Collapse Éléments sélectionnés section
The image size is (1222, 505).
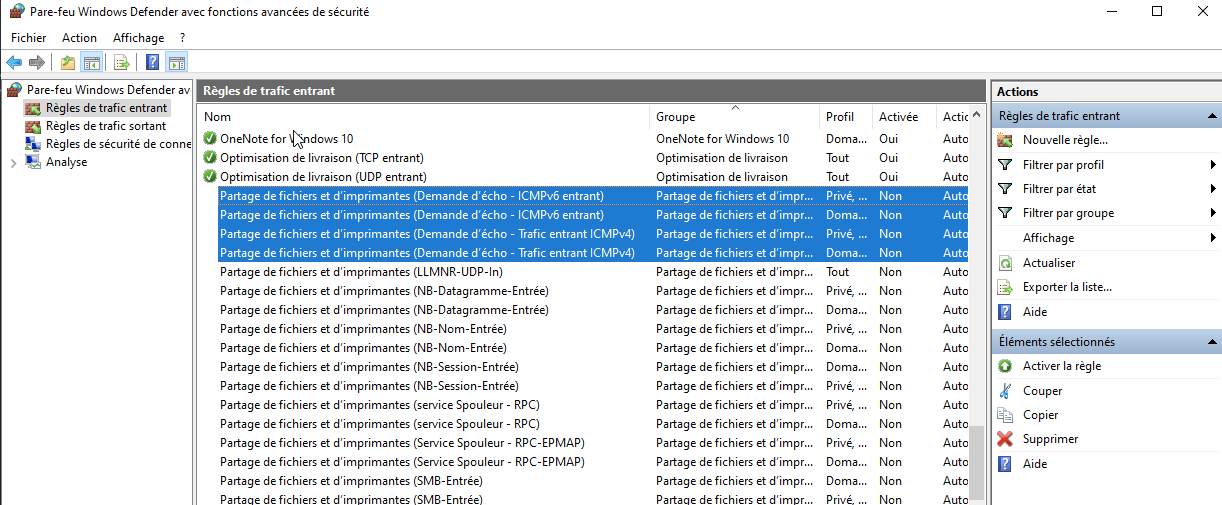(x=1211, y=342)
